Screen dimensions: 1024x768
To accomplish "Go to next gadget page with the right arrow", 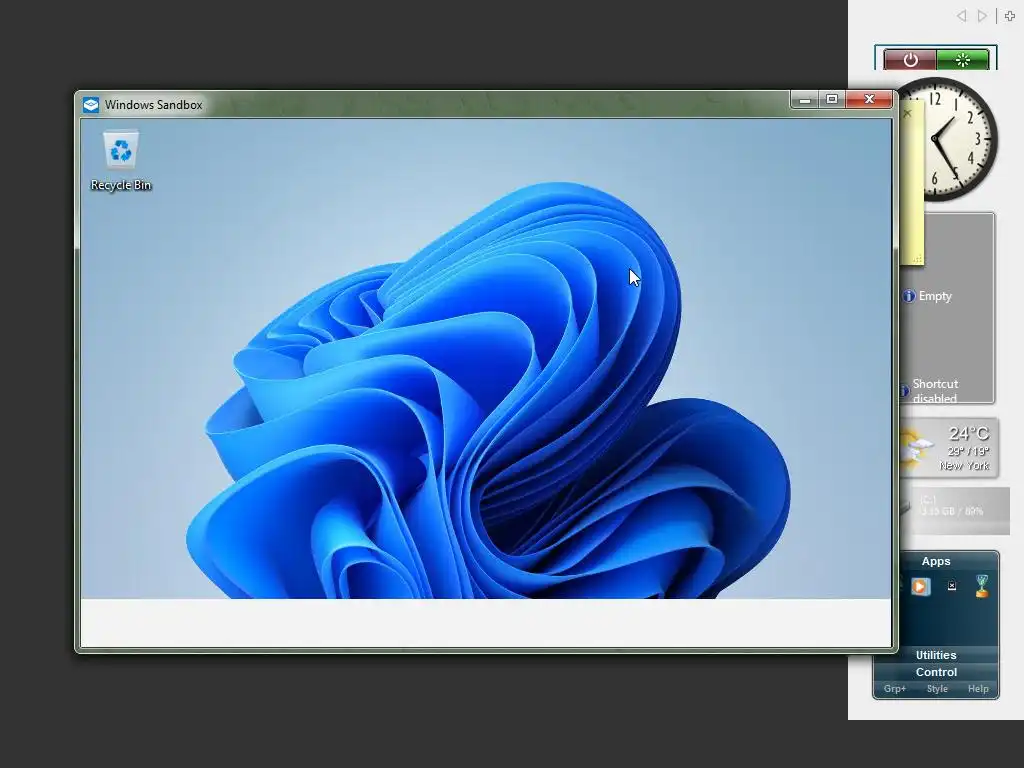I will pyautogui.click(x=982, y=16).
